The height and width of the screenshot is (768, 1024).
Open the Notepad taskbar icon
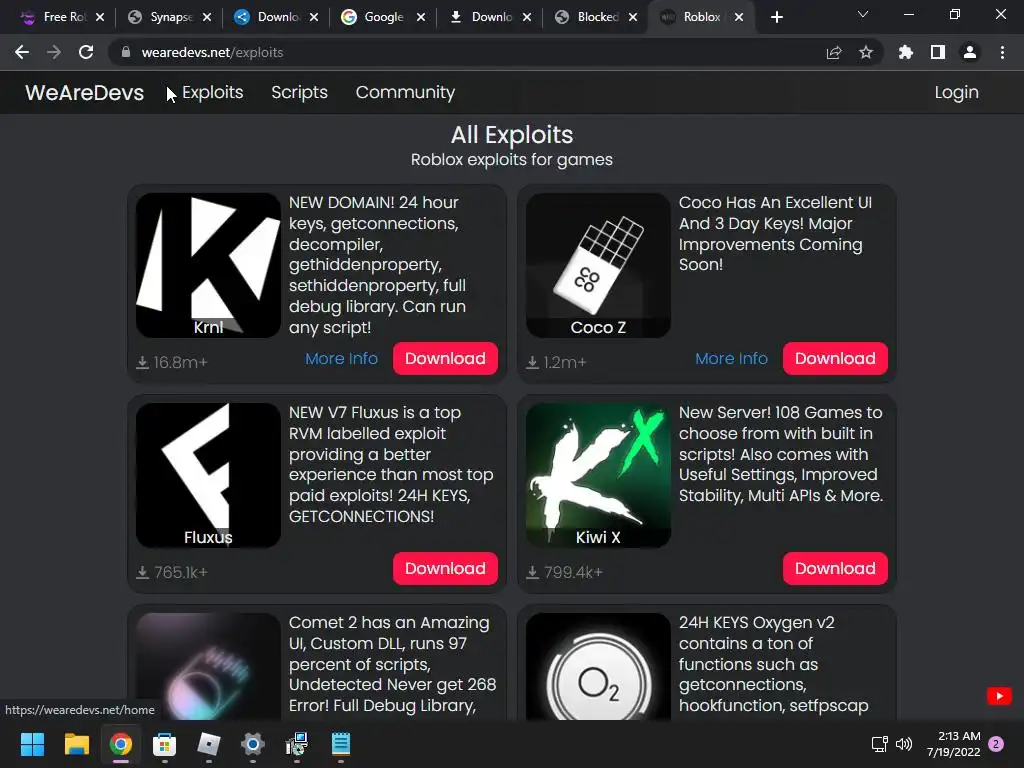[x=341, y=744]
